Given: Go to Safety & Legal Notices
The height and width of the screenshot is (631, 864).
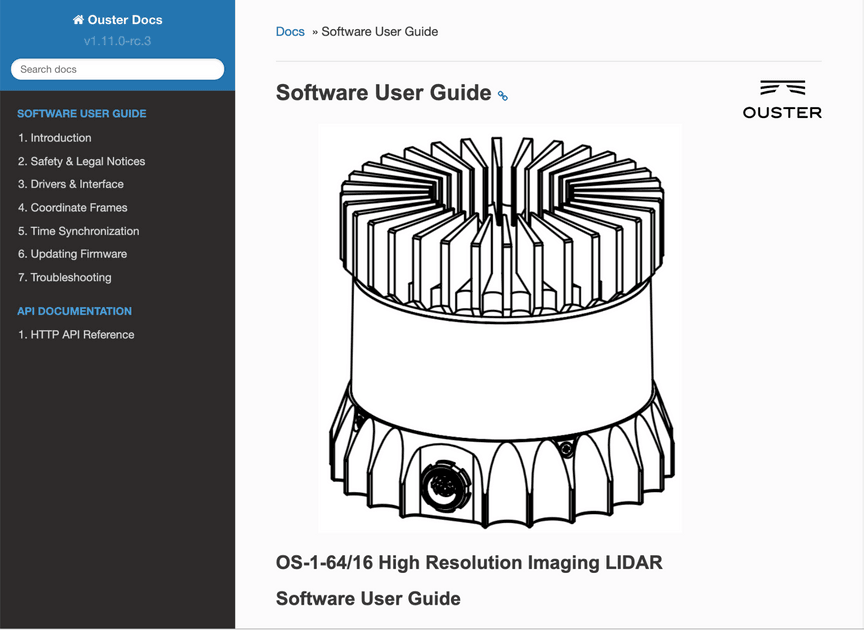Looking at the screenshot, I should click(x=81, y=161).
